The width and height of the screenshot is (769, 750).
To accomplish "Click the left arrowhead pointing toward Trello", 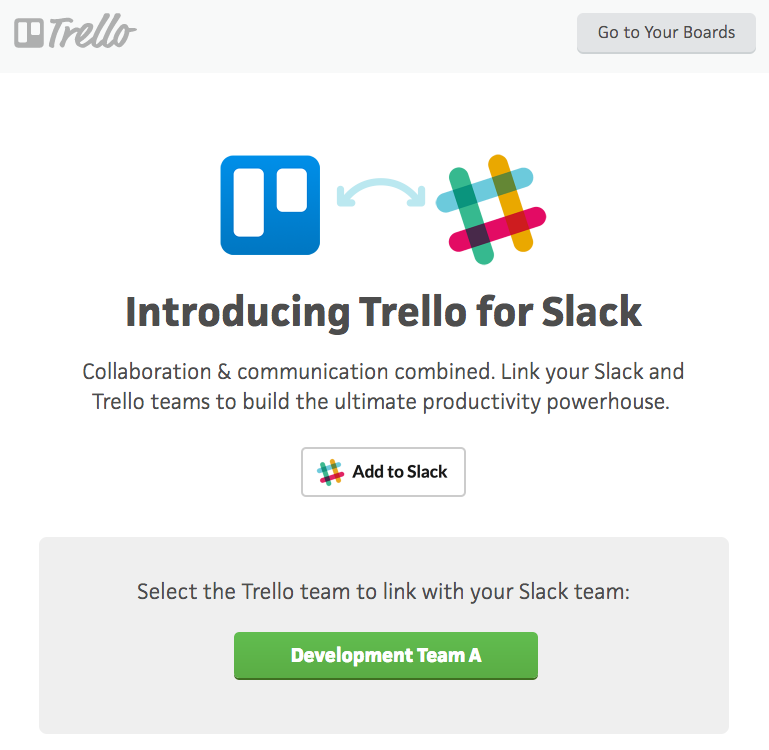I will tap(345, 197).
